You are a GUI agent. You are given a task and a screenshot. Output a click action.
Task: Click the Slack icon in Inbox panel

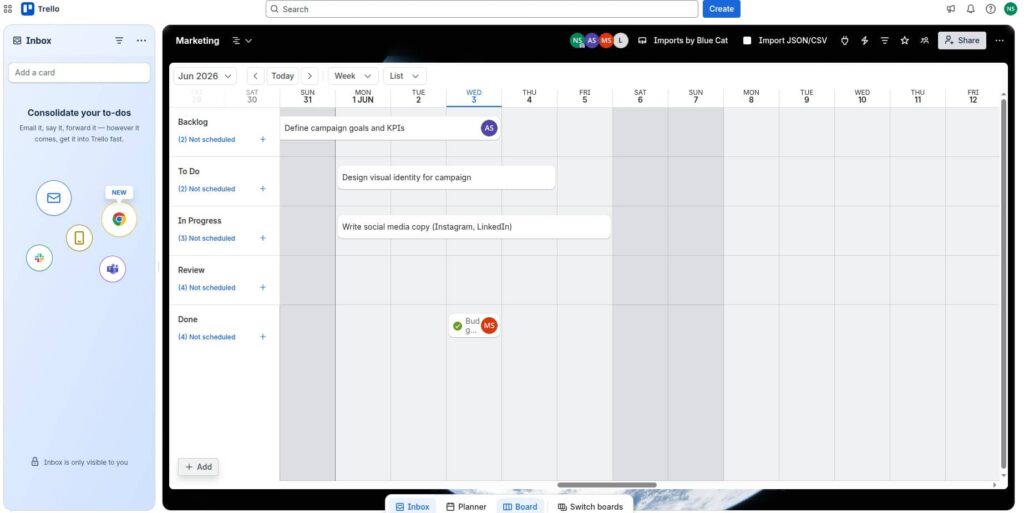[x=39, y=258]
